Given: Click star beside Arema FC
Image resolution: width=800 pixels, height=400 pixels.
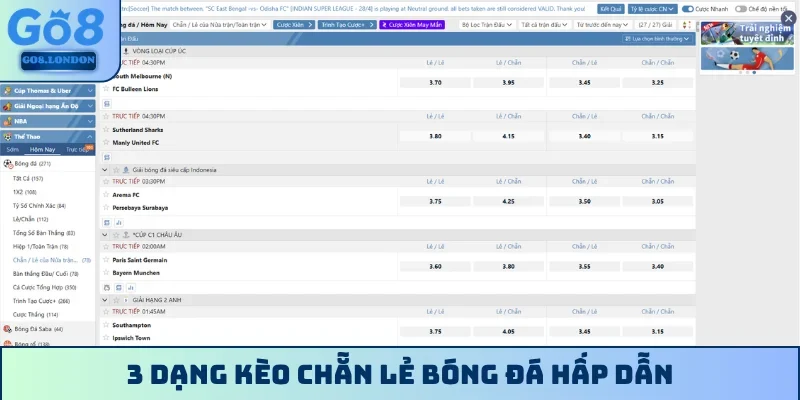Looking at the screenshot, I should click(x=106, y=194).
